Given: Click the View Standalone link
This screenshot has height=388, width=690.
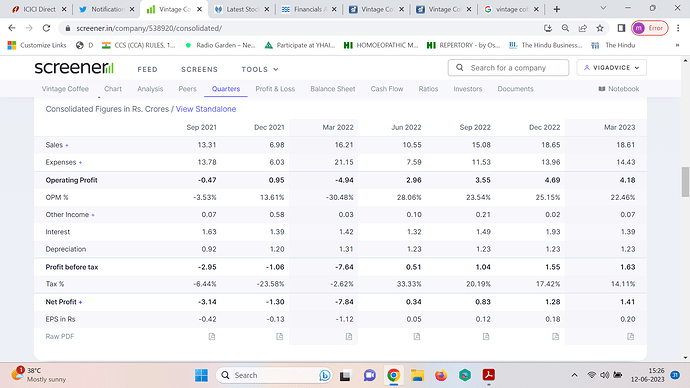Looking at the screenshot, I should 206,109.
